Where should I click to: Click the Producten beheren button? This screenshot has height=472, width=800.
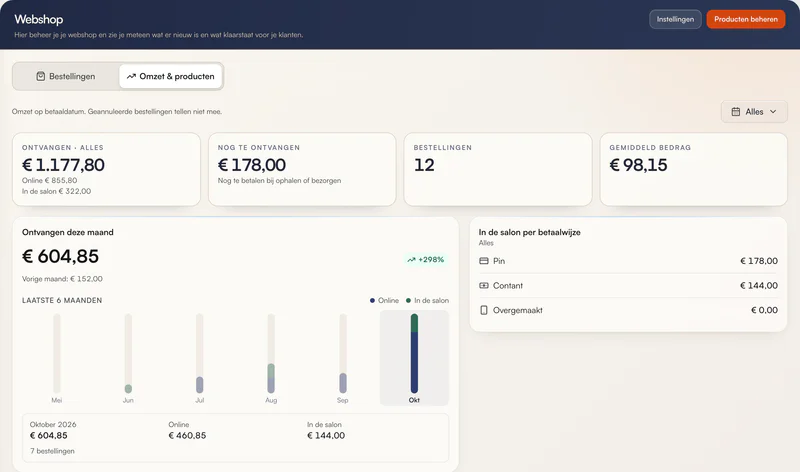[745, 19]
